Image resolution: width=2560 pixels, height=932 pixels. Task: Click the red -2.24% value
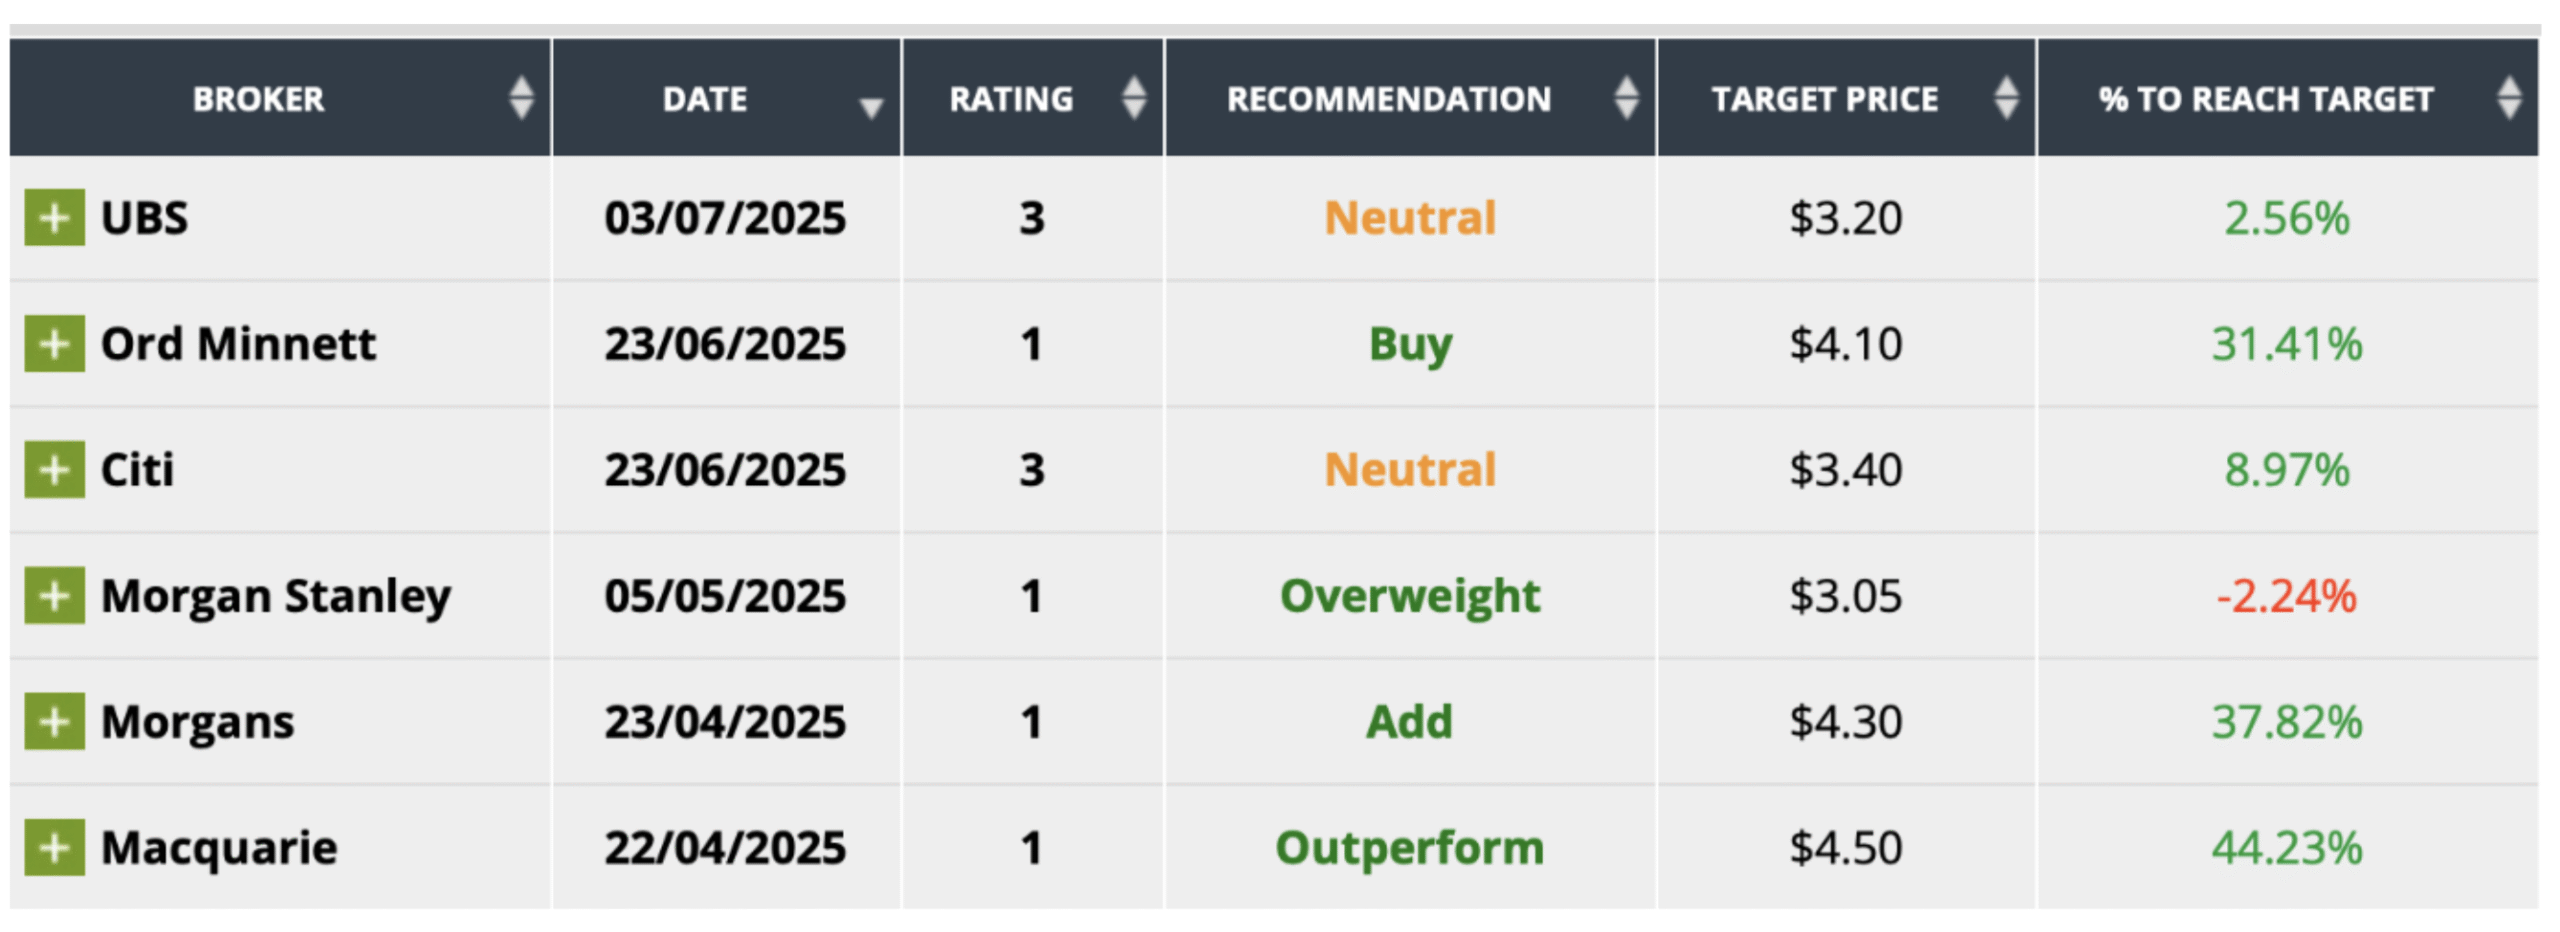pyautogui.click(x=2286, y=596)
